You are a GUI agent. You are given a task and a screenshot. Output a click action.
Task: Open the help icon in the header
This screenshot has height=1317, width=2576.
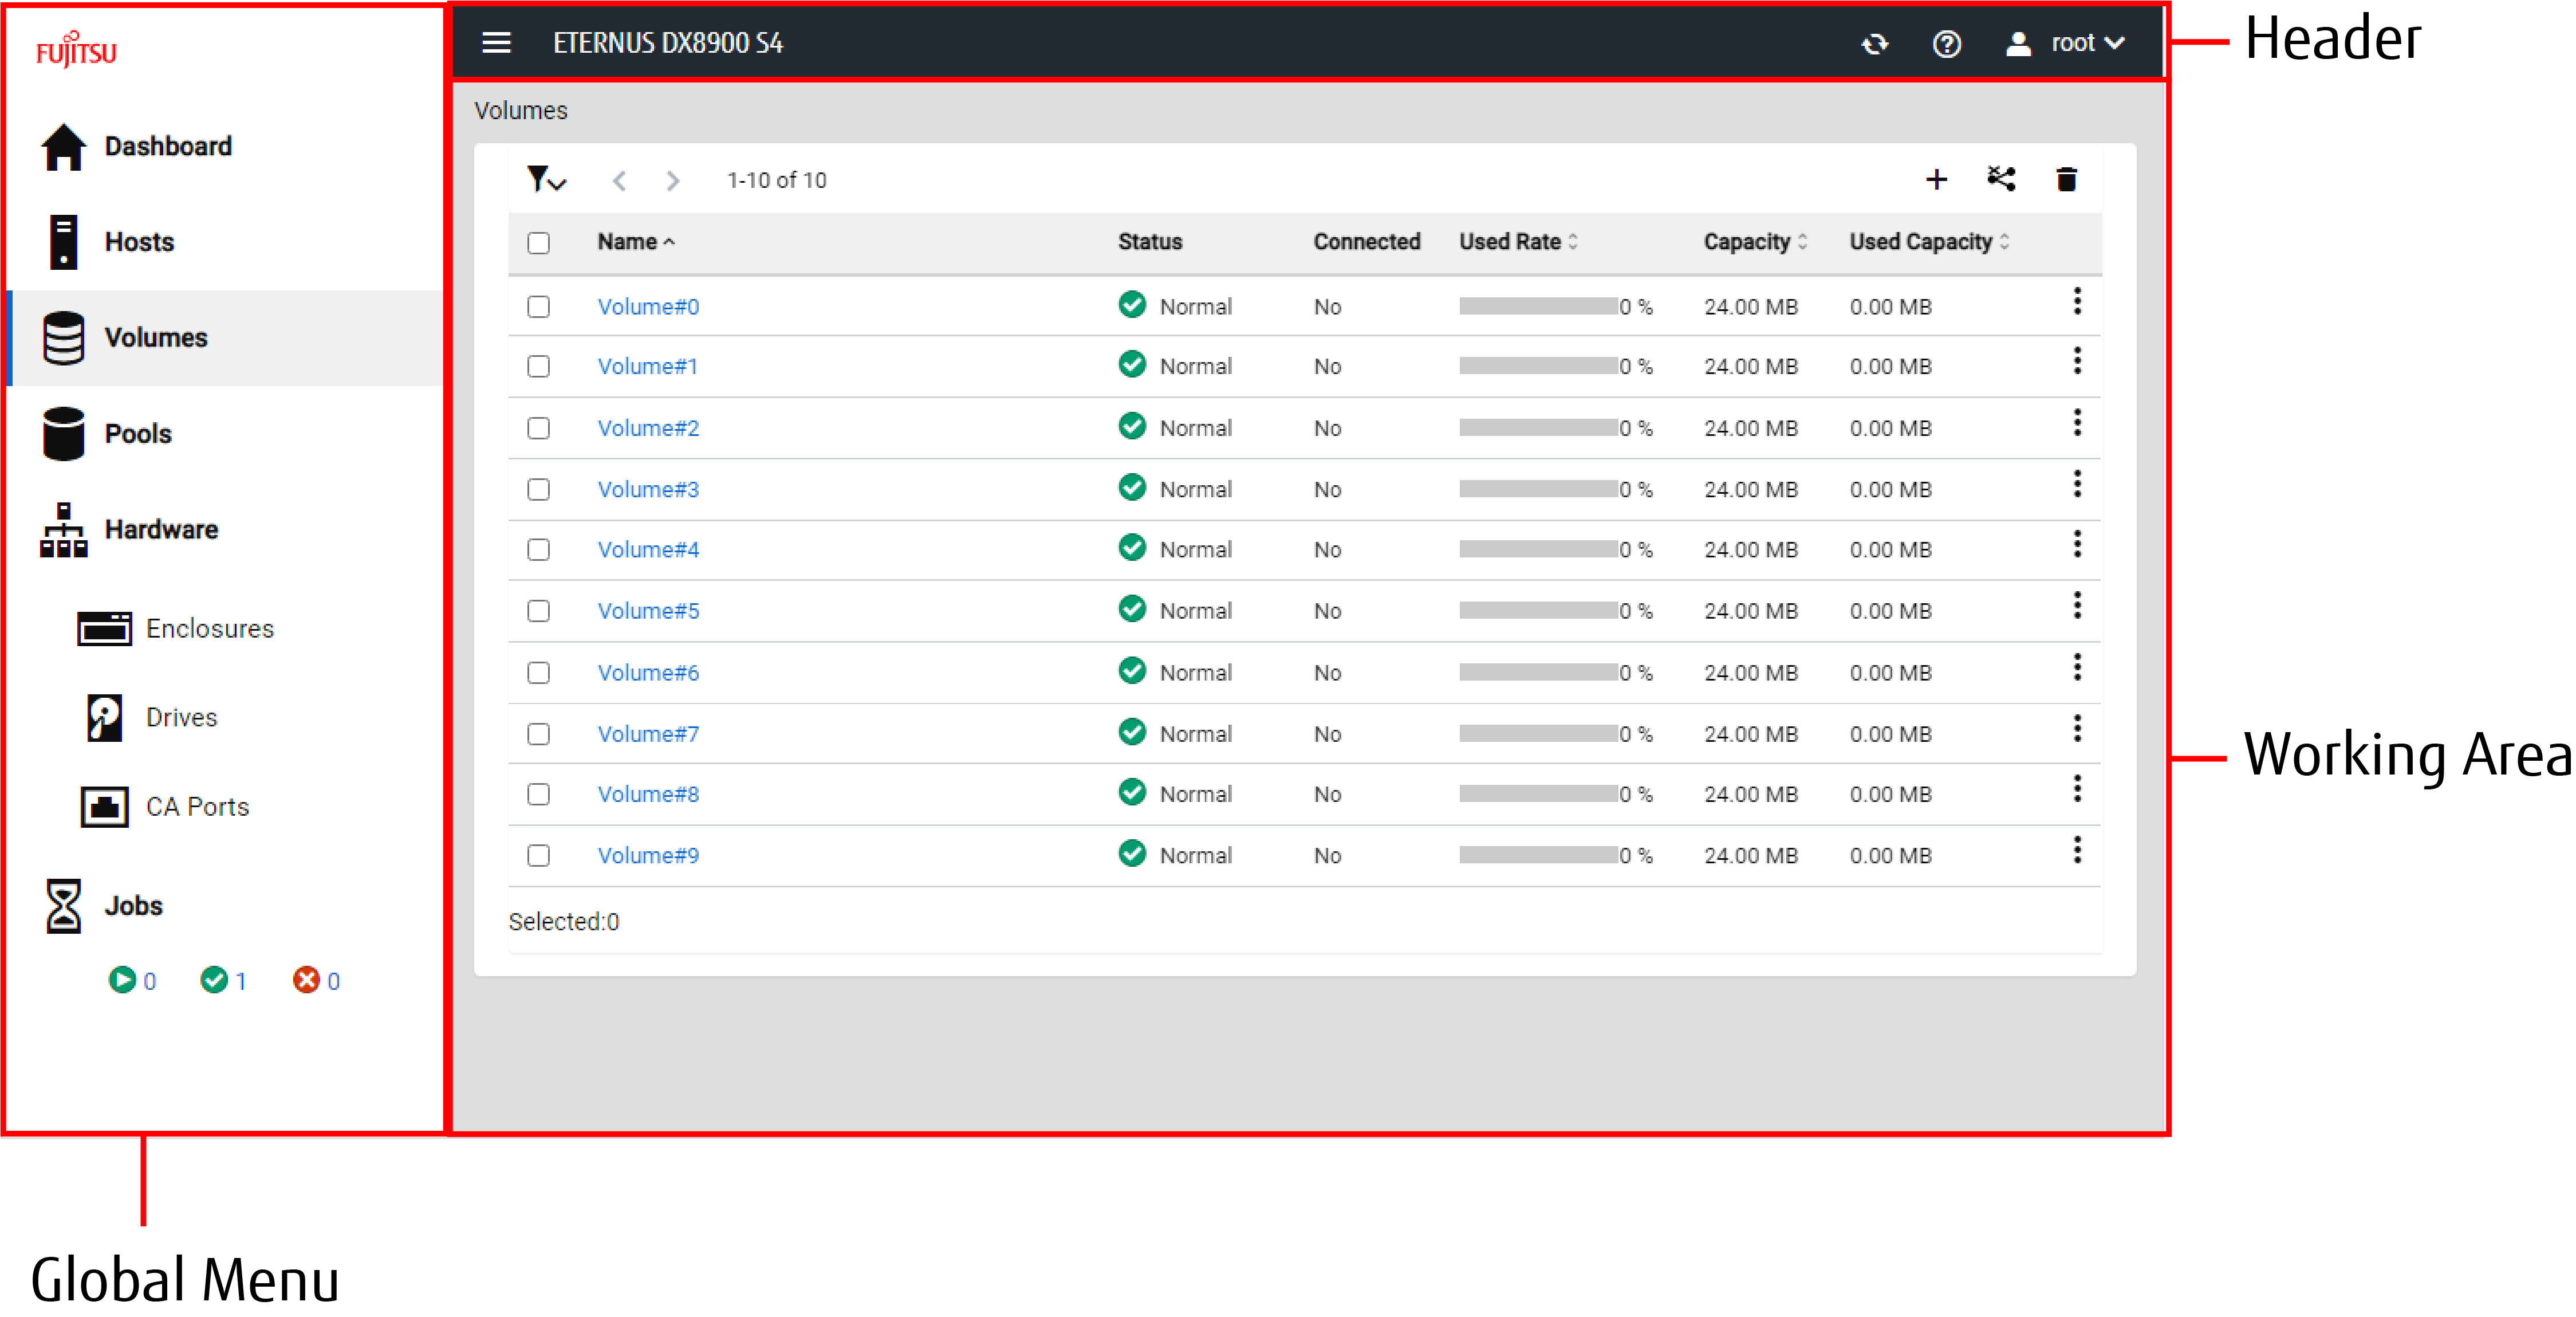pos(1947,44)
